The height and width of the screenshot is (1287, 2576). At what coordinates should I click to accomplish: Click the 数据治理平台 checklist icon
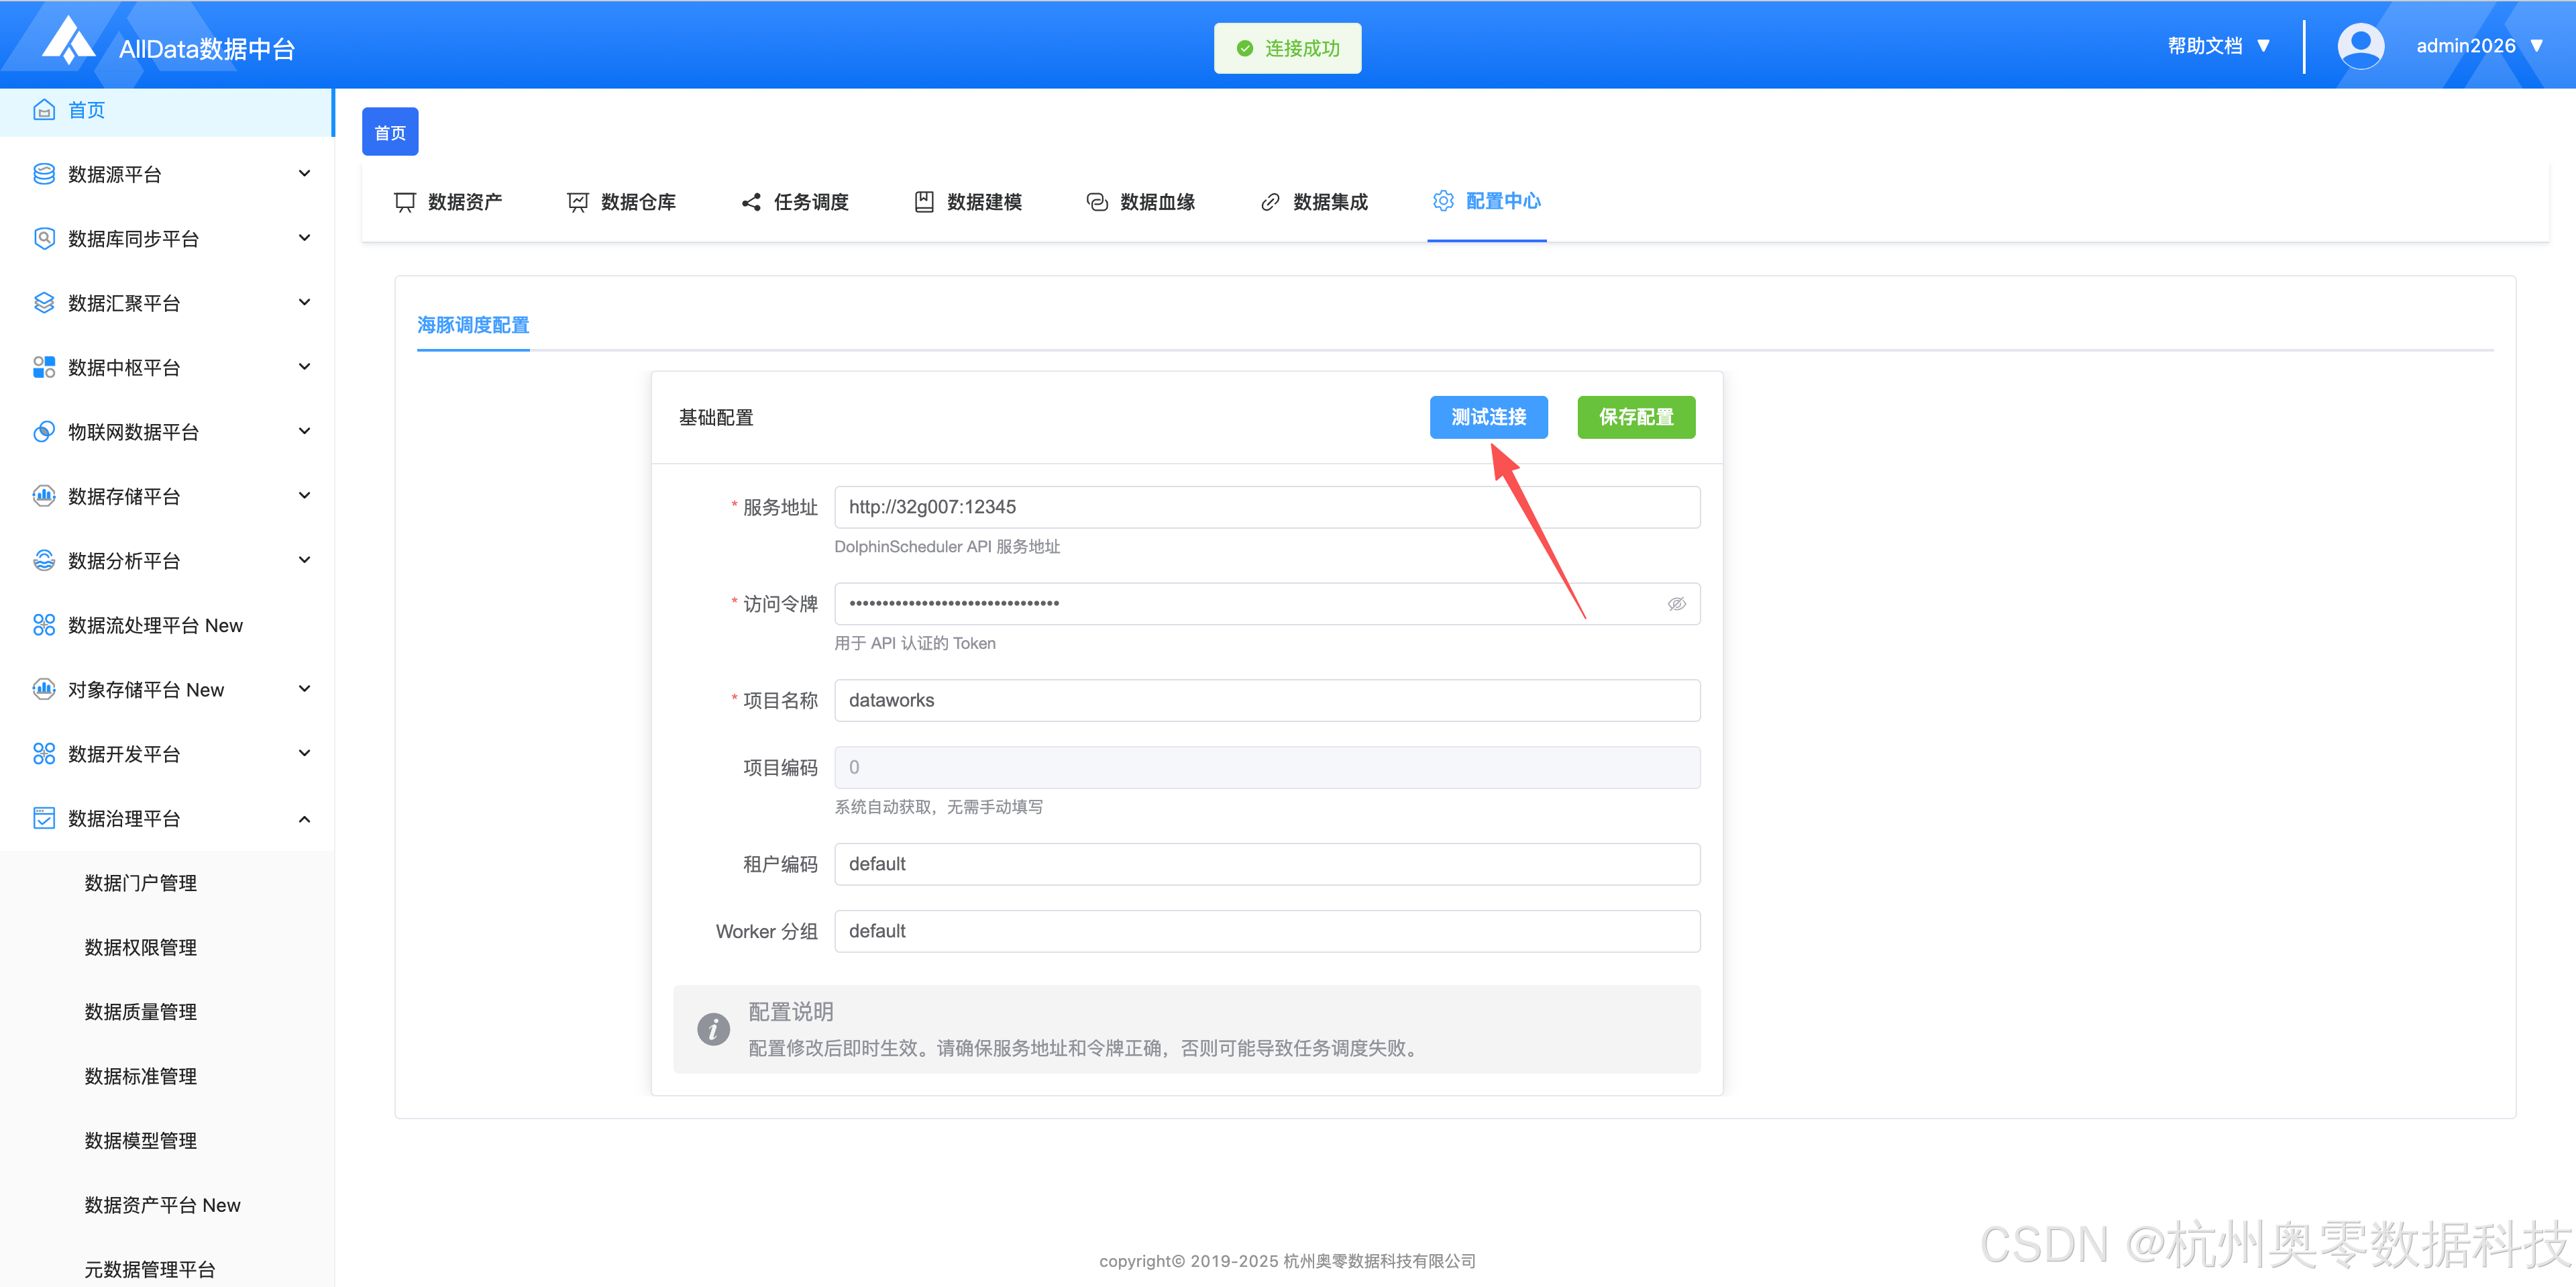coord(44,818)
